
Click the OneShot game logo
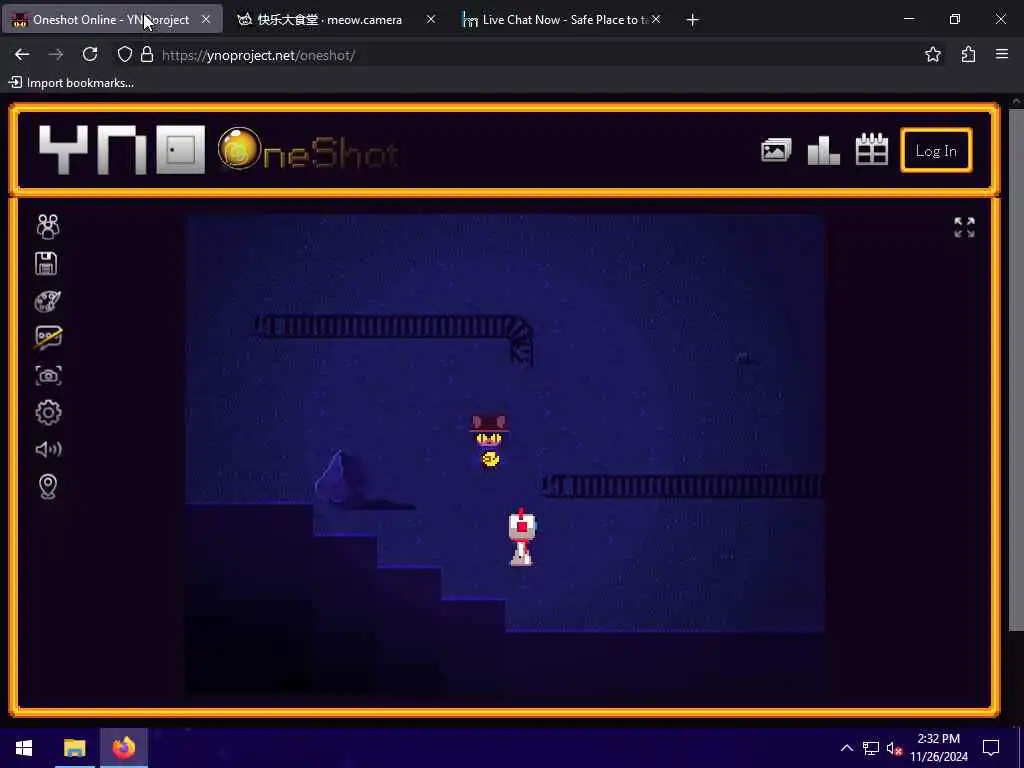pyautogui.click(x=308, y=151)
